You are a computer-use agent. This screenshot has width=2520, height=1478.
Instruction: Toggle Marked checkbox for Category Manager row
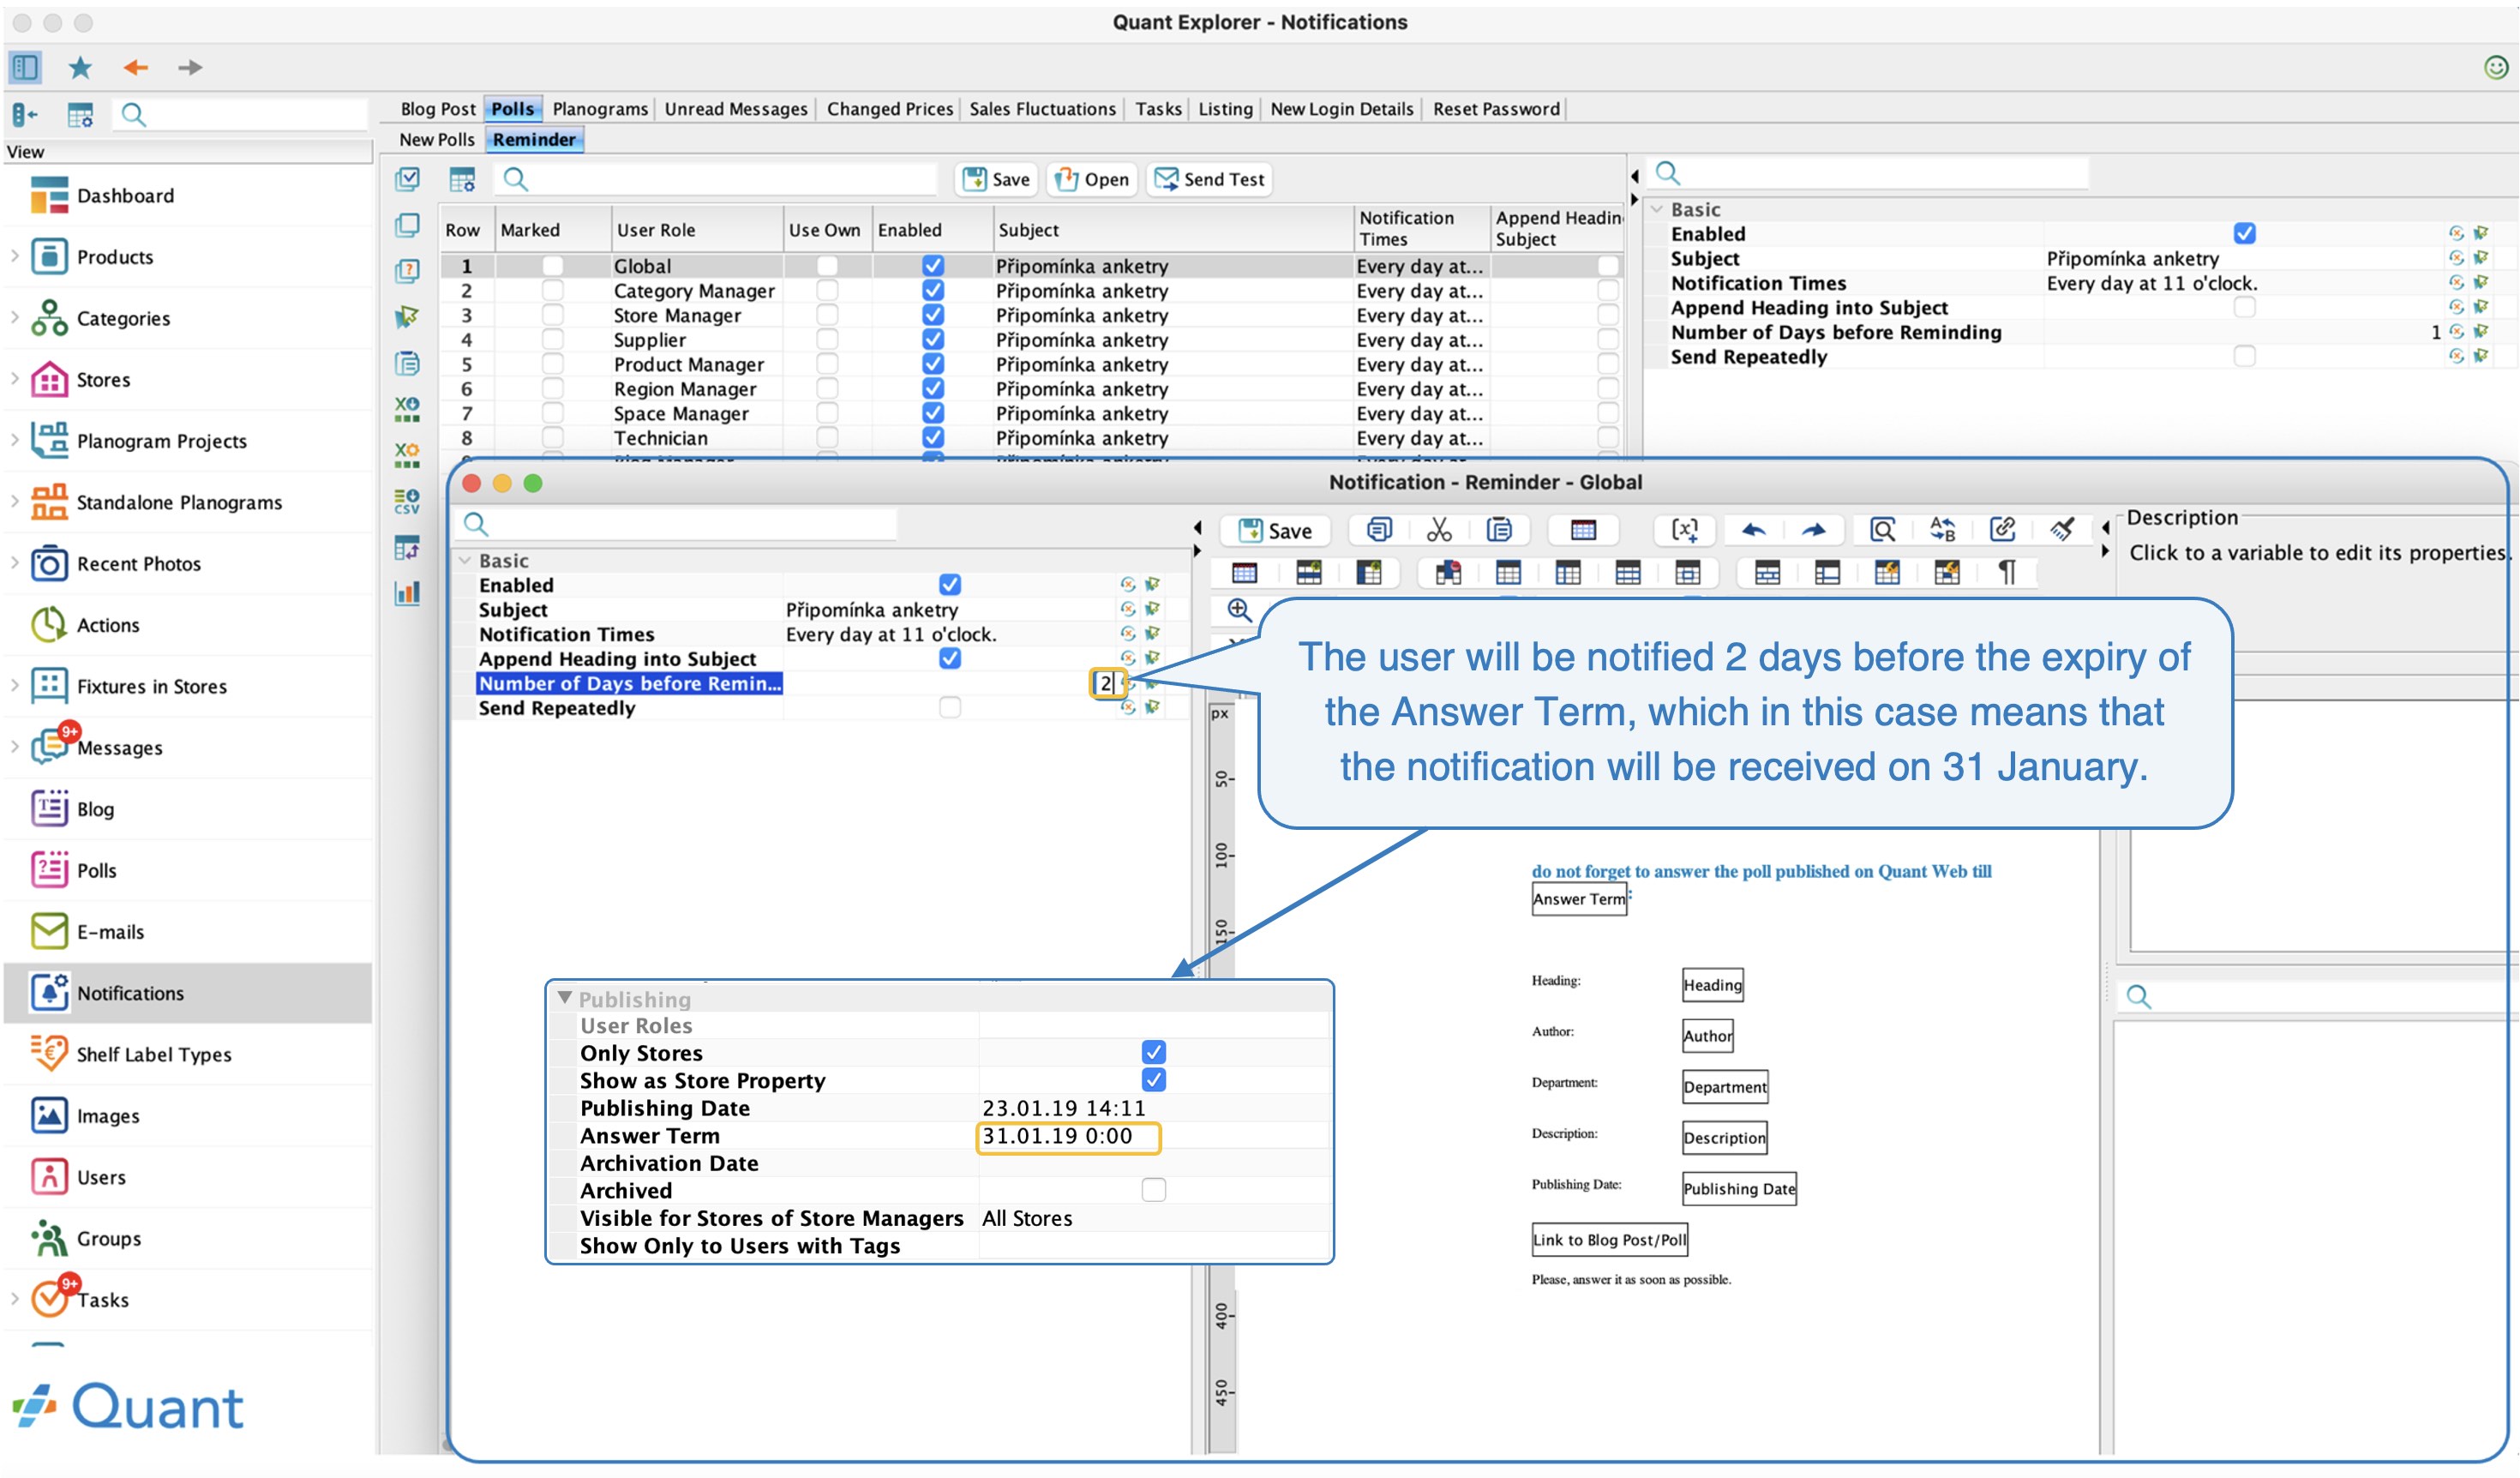pyautogui.click(x=552, y=290)
